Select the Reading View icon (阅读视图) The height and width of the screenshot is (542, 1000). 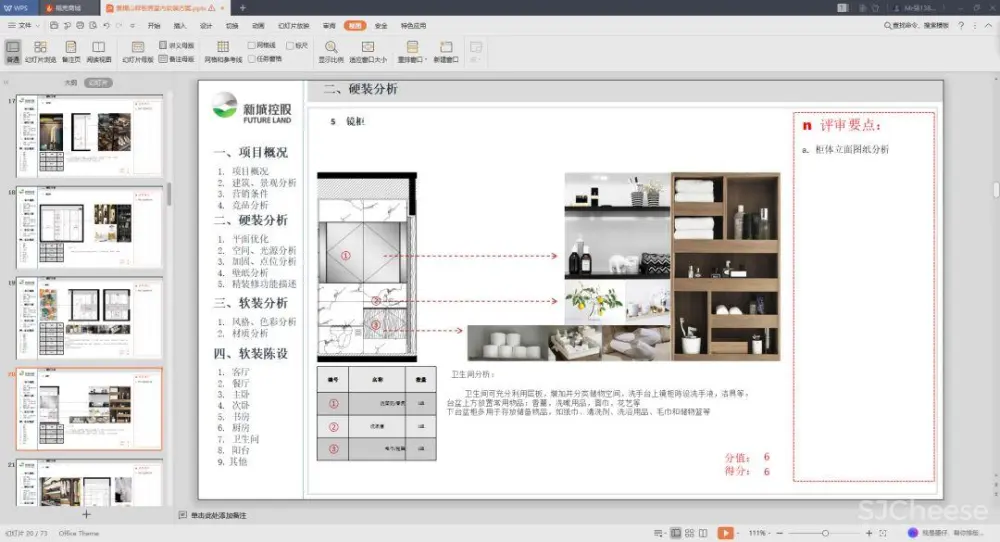coord(99,51)
